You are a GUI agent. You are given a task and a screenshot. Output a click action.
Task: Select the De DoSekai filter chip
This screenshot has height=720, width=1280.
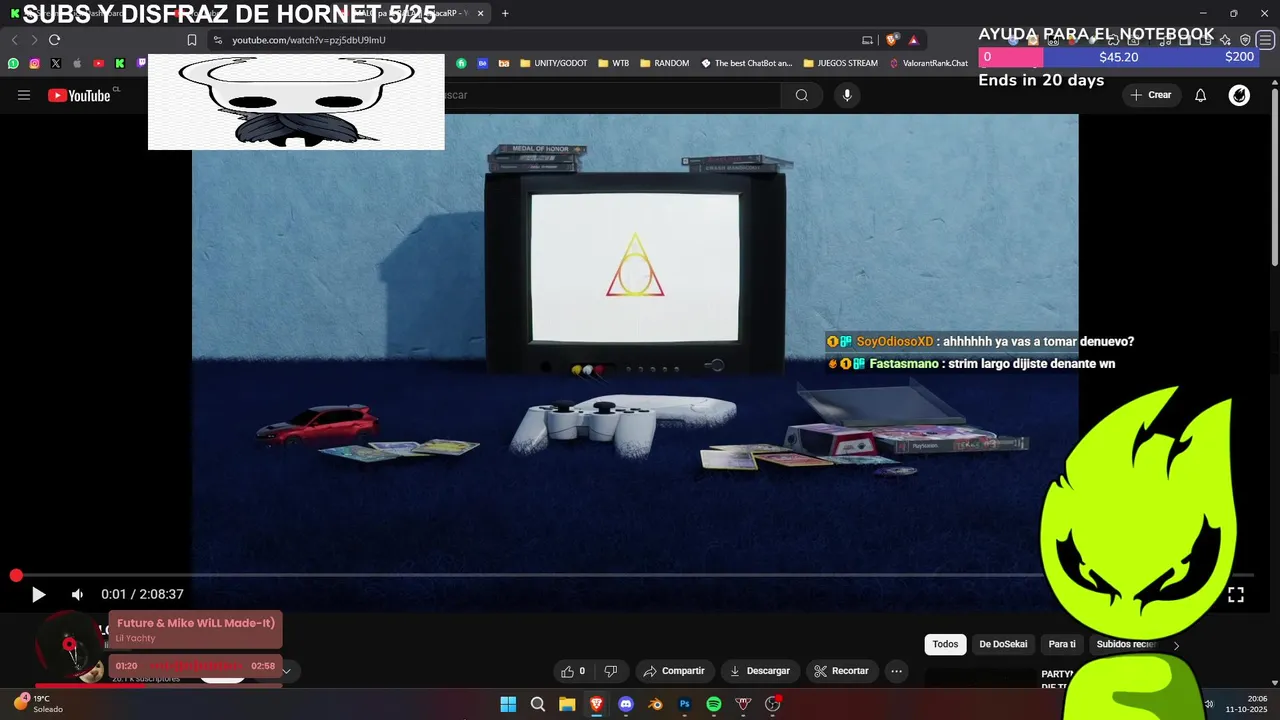coord(1003,644)
